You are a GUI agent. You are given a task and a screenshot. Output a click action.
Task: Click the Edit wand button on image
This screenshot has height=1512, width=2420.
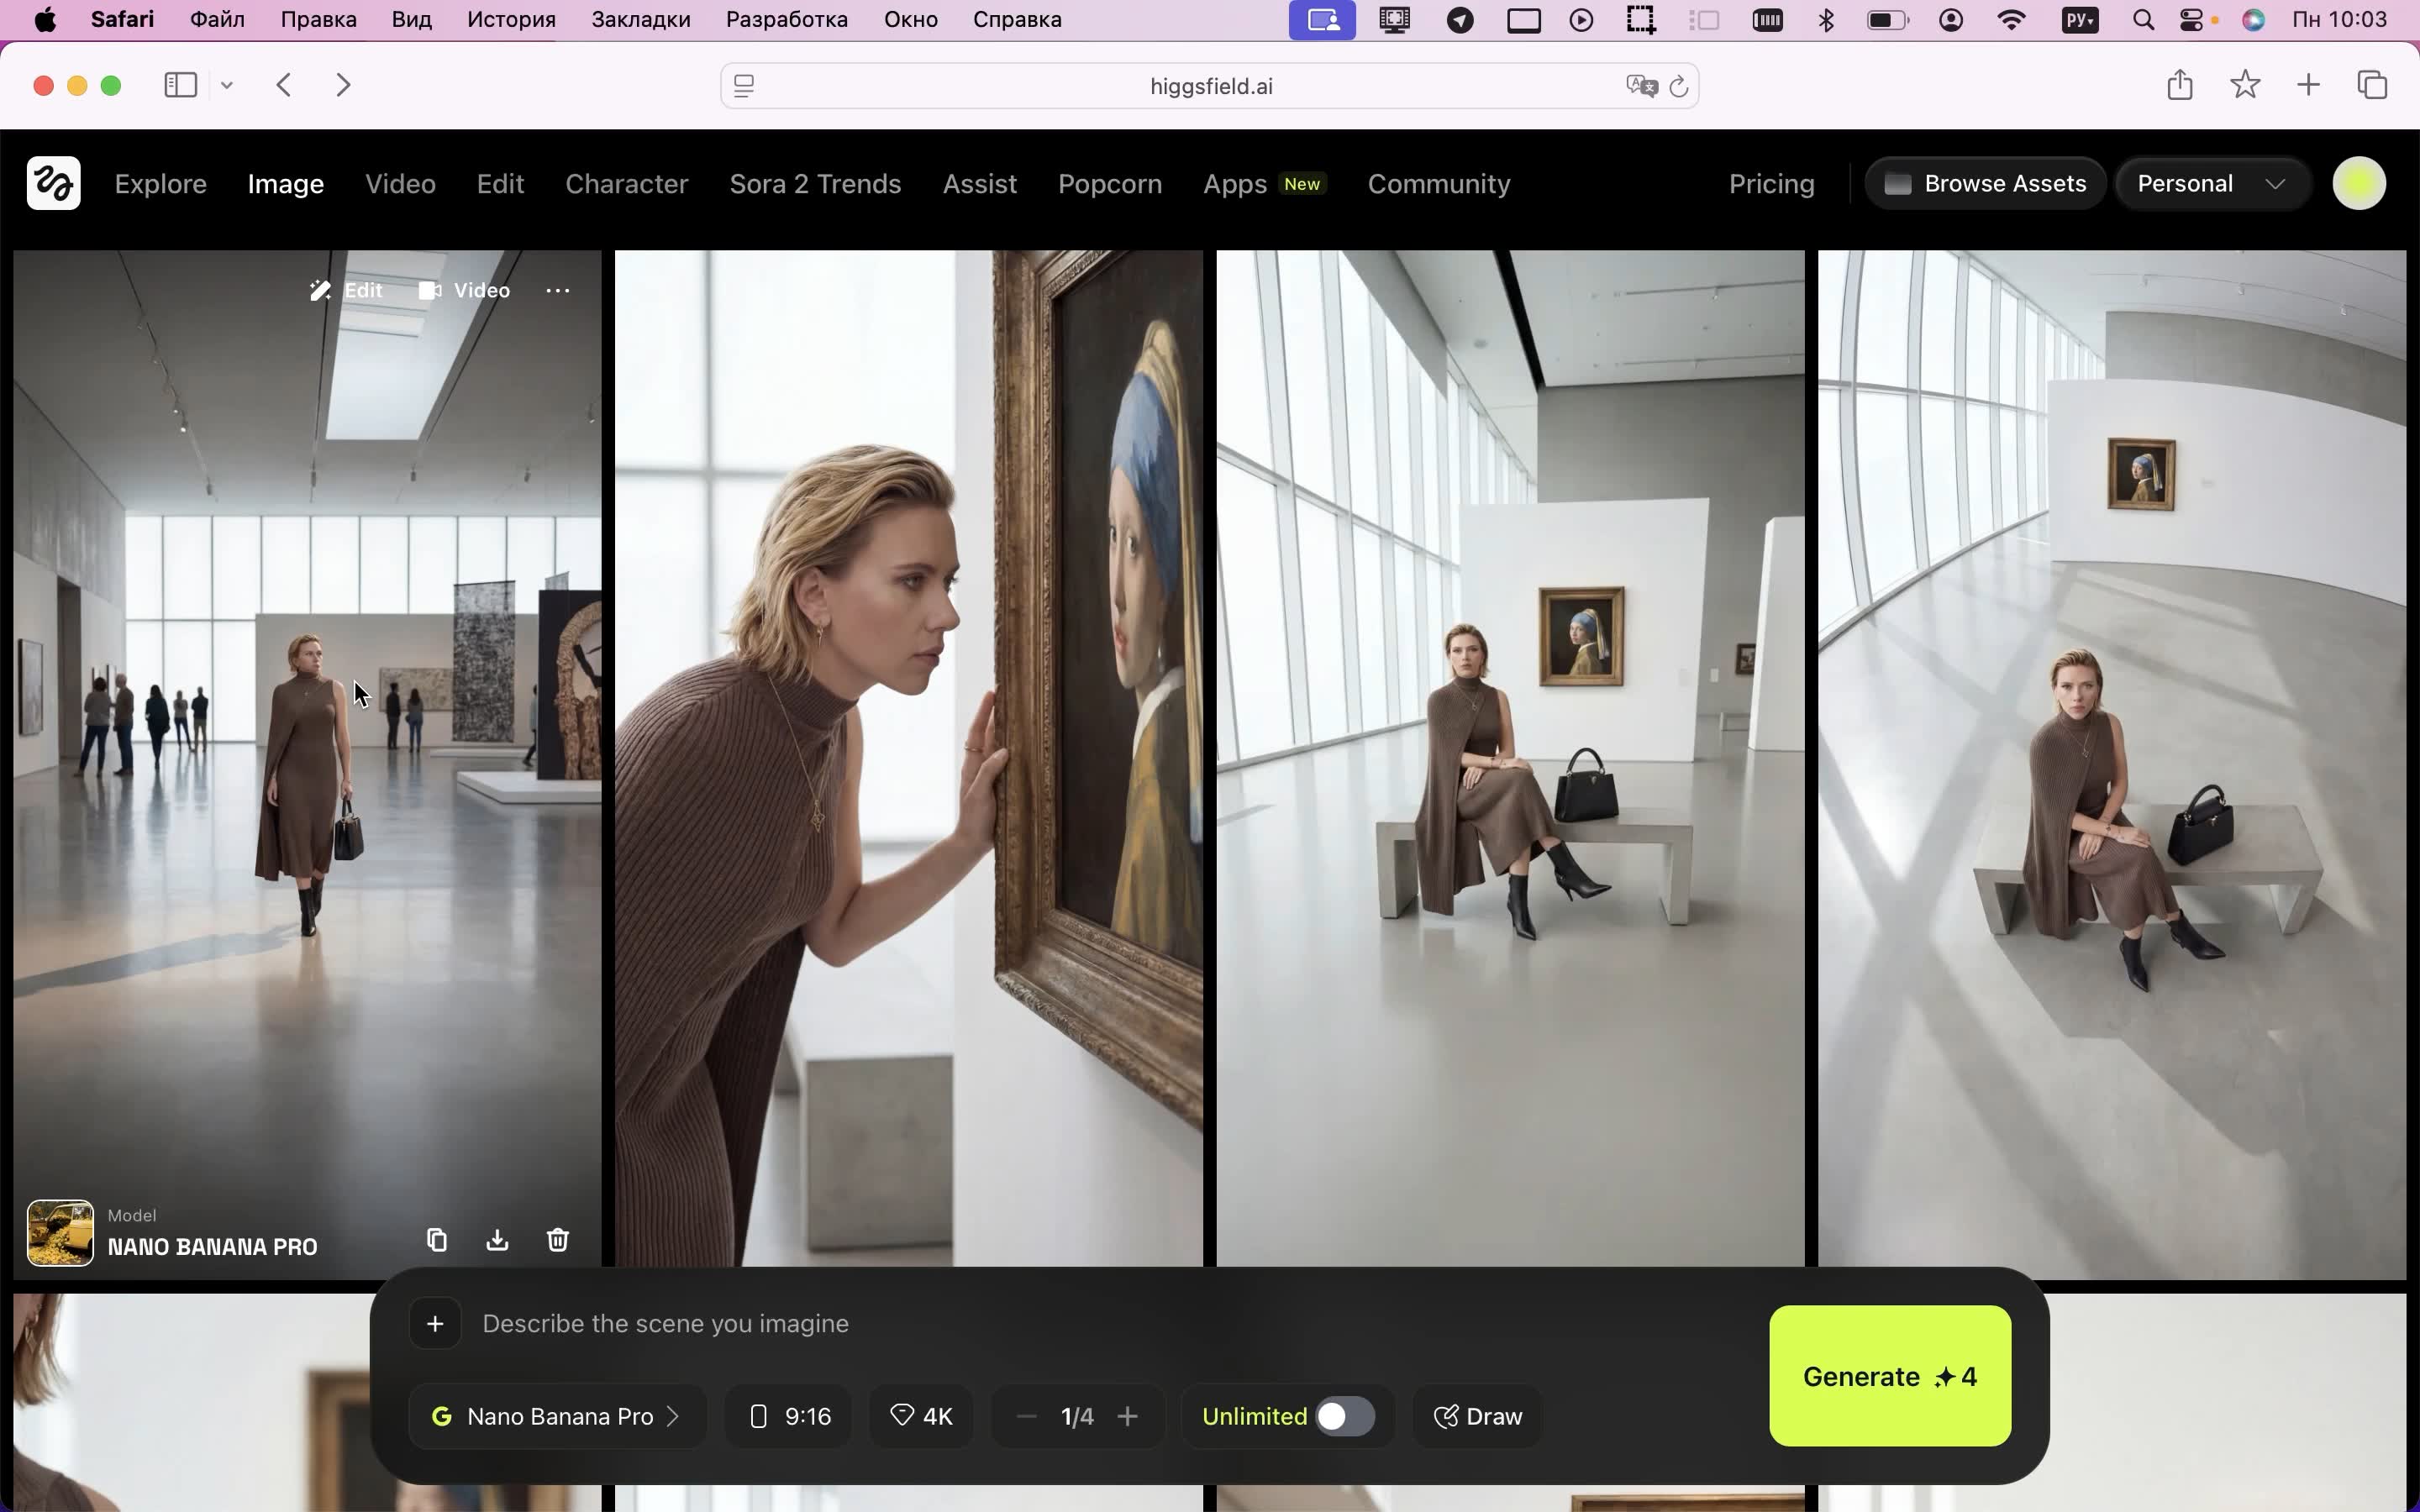pyautogui.click(x=346, y=291)
